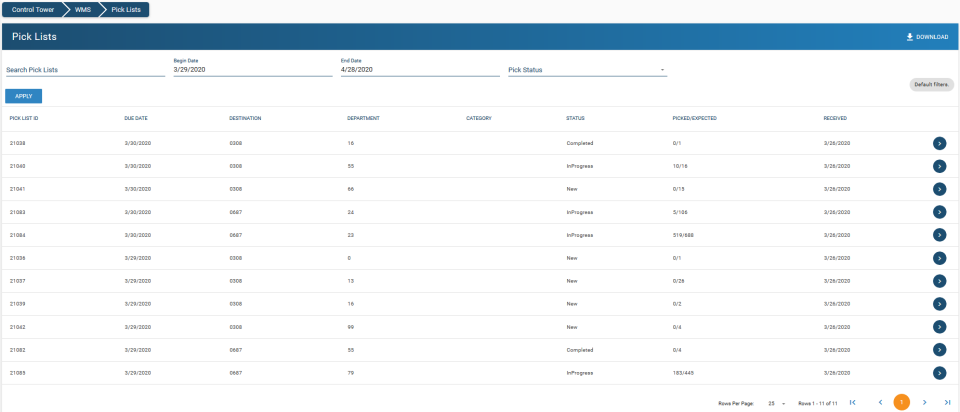Click department value 79
This screenshot has height=412, width=960.
[351, 373]
